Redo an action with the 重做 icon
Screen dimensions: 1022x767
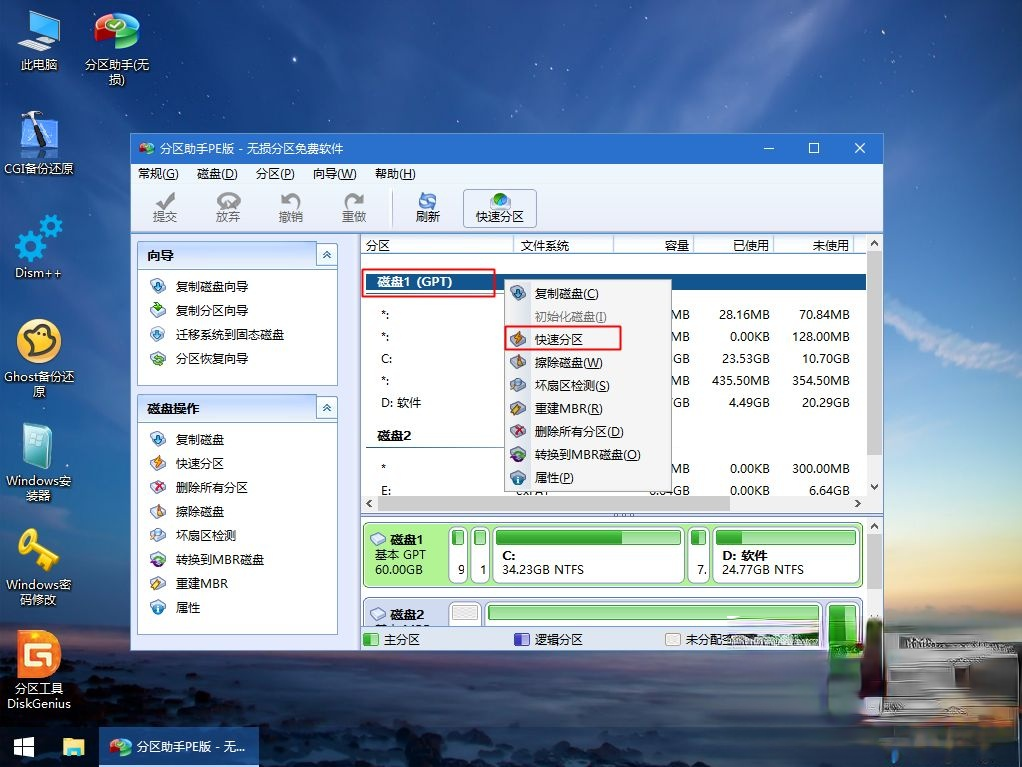tap(353, 207)
